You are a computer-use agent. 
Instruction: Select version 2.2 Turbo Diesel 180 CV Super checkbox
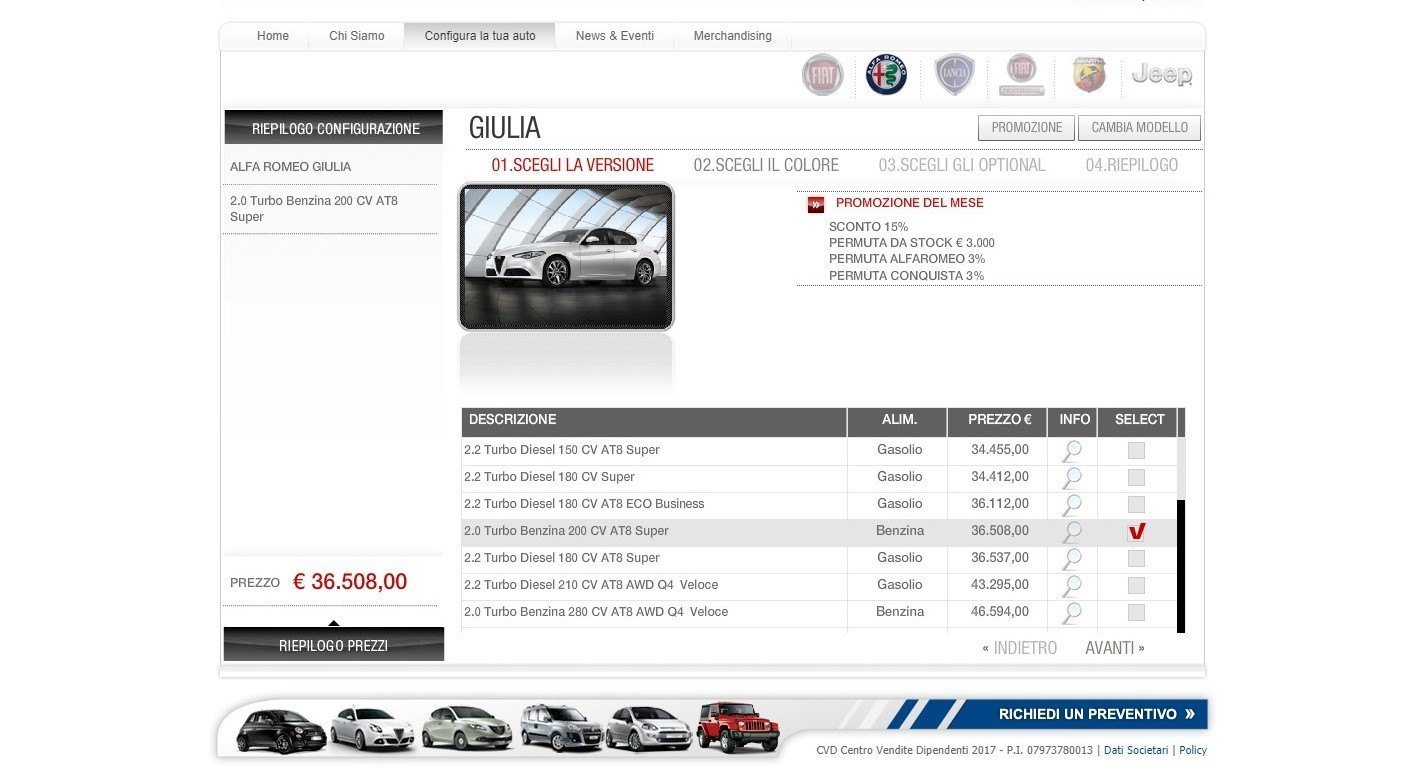point(1136,478)
